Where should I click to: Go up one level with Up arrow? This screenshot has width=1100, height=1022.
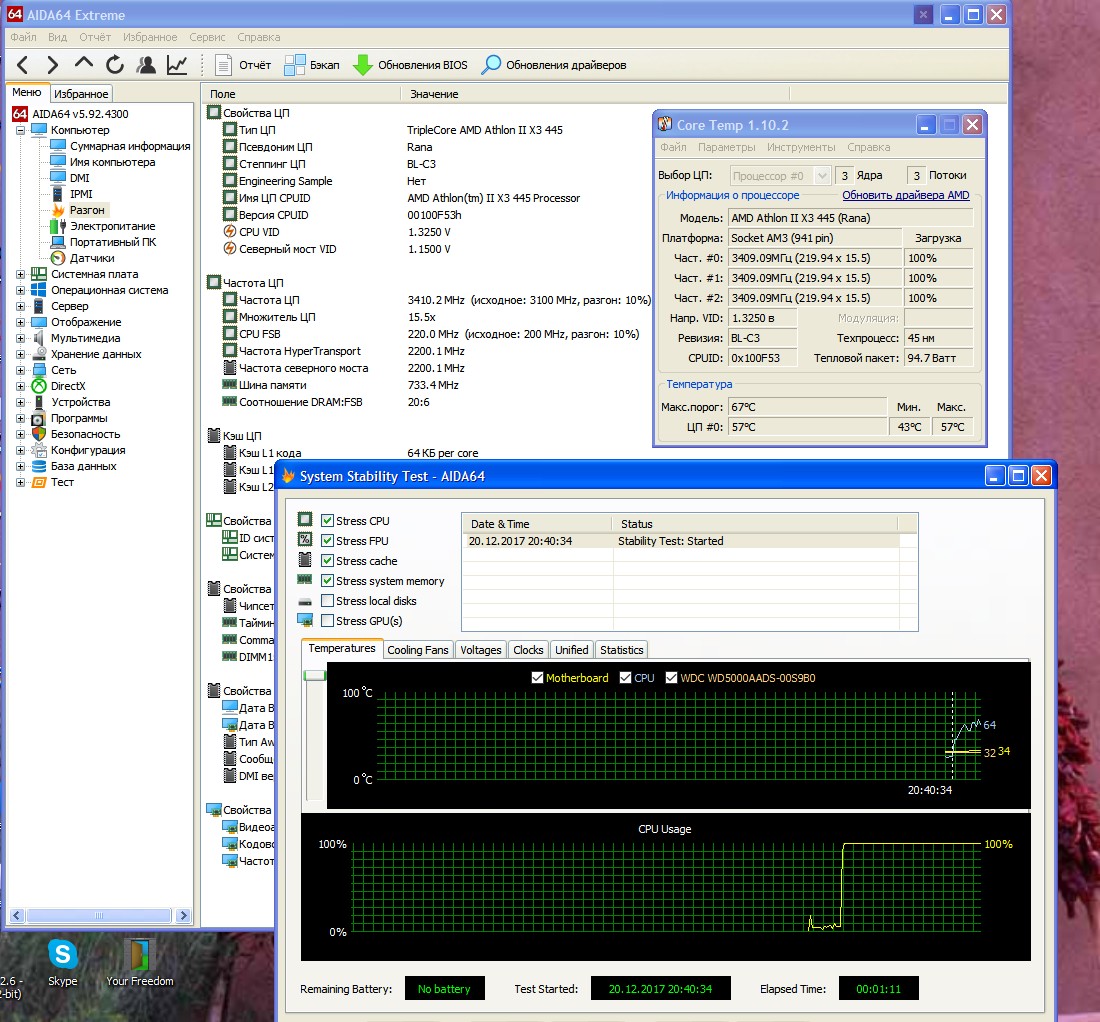coord(83,64)
